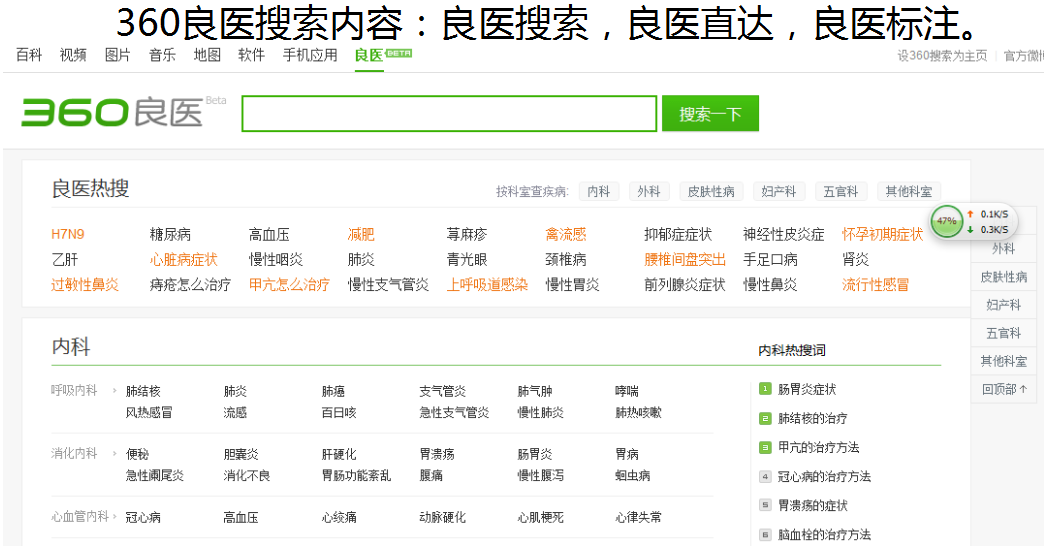
Task: Open hot search 手足口病
Action: (x=770, y=260)
